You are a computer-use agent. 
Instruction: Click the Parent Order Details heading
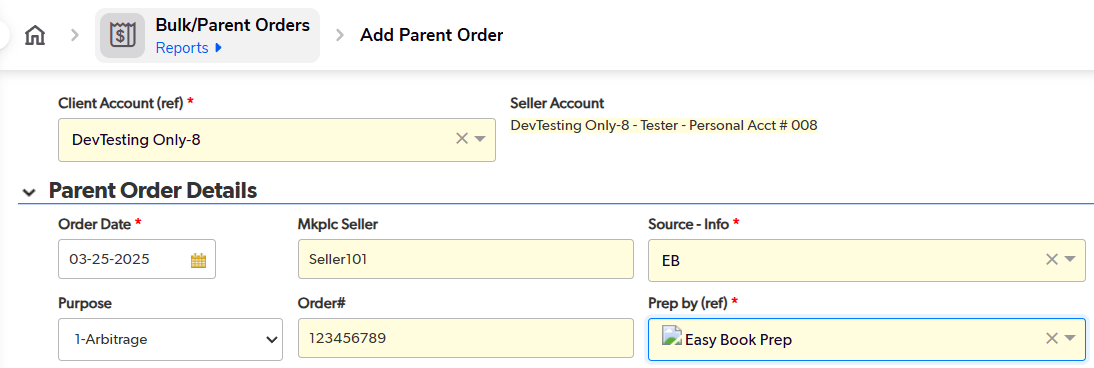[x=153, y=191]
